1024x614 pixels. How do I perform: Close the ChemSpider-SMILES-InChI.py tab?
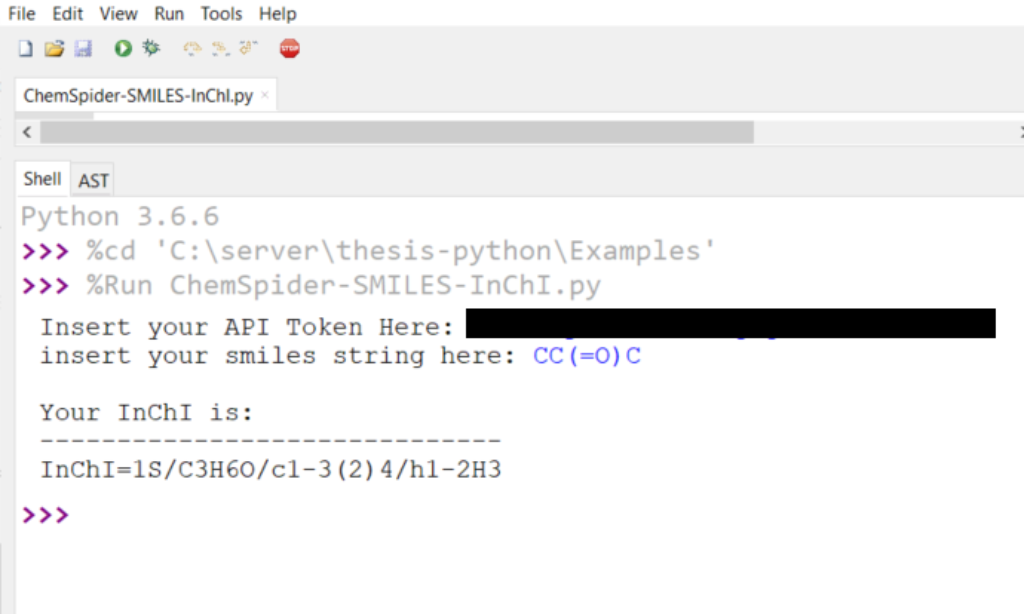point(265,97)
